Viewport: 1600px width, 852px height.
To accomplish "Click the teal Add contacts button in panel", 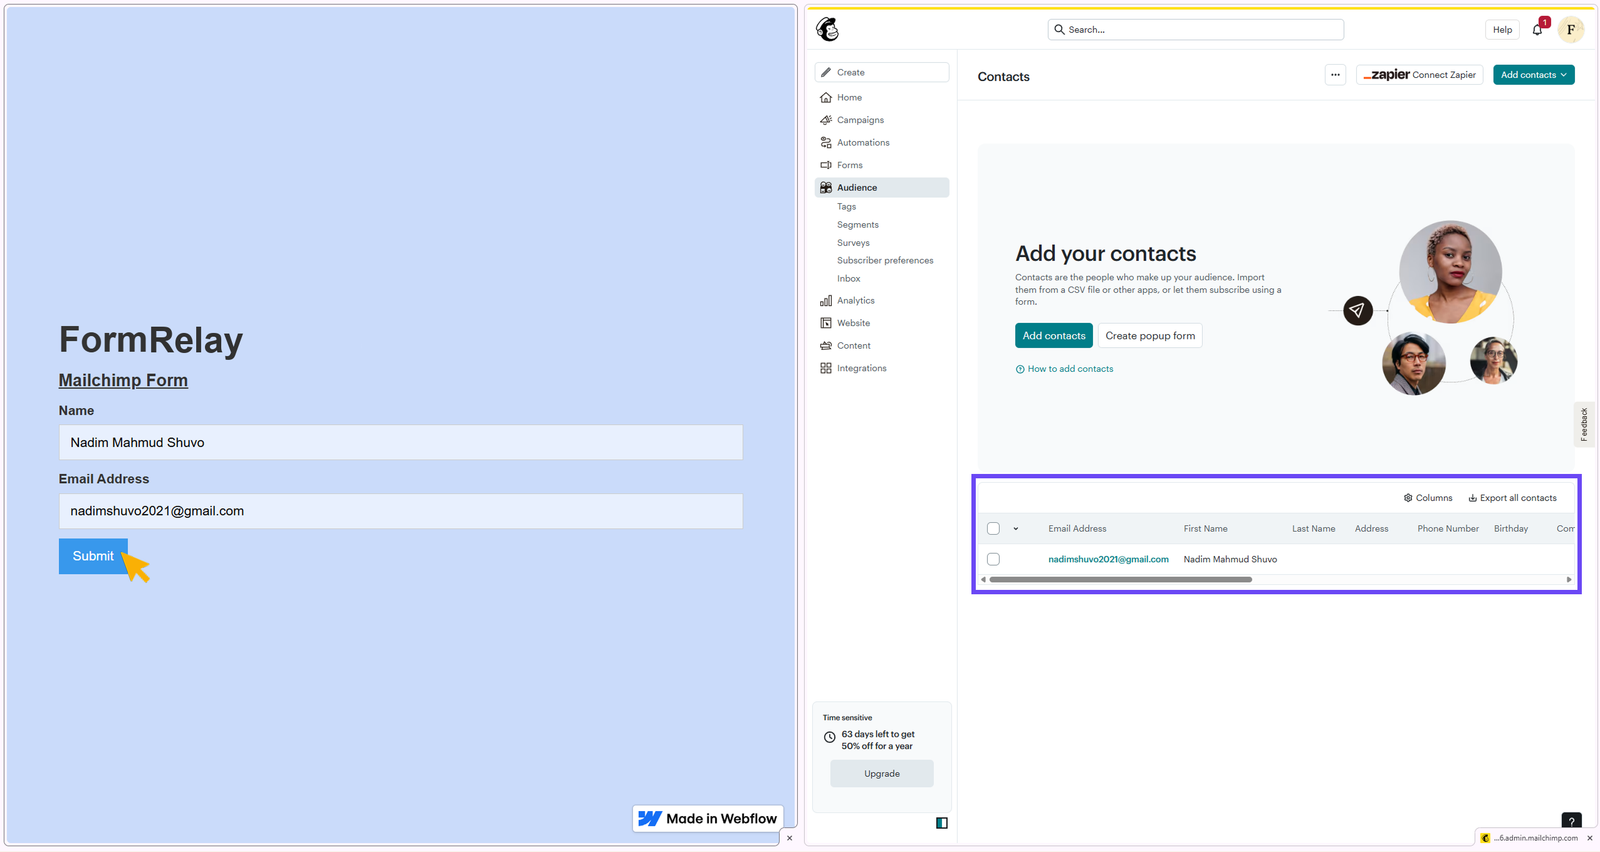I will [x=1054, y=336].
